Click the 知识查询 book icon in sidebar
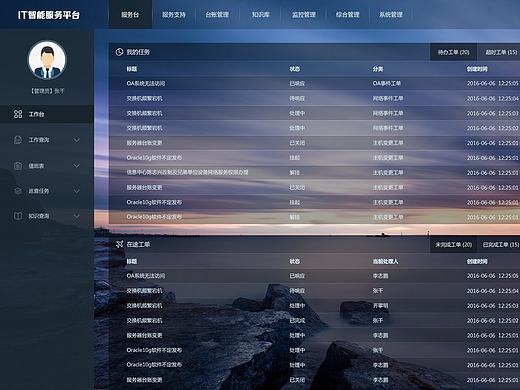Screen dimensions: 520x390 pos(18,216)
